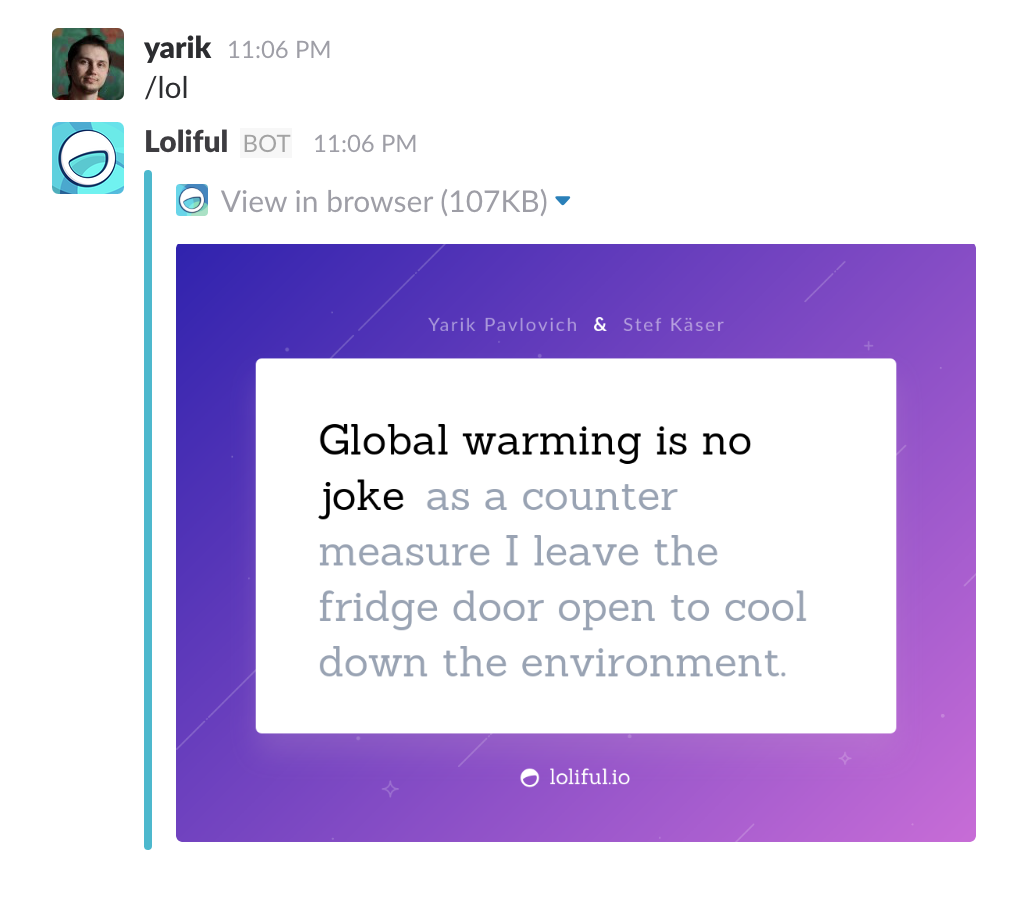
Task: Click the BOT badge next to Loliful
Action: [x=266, y=143]
